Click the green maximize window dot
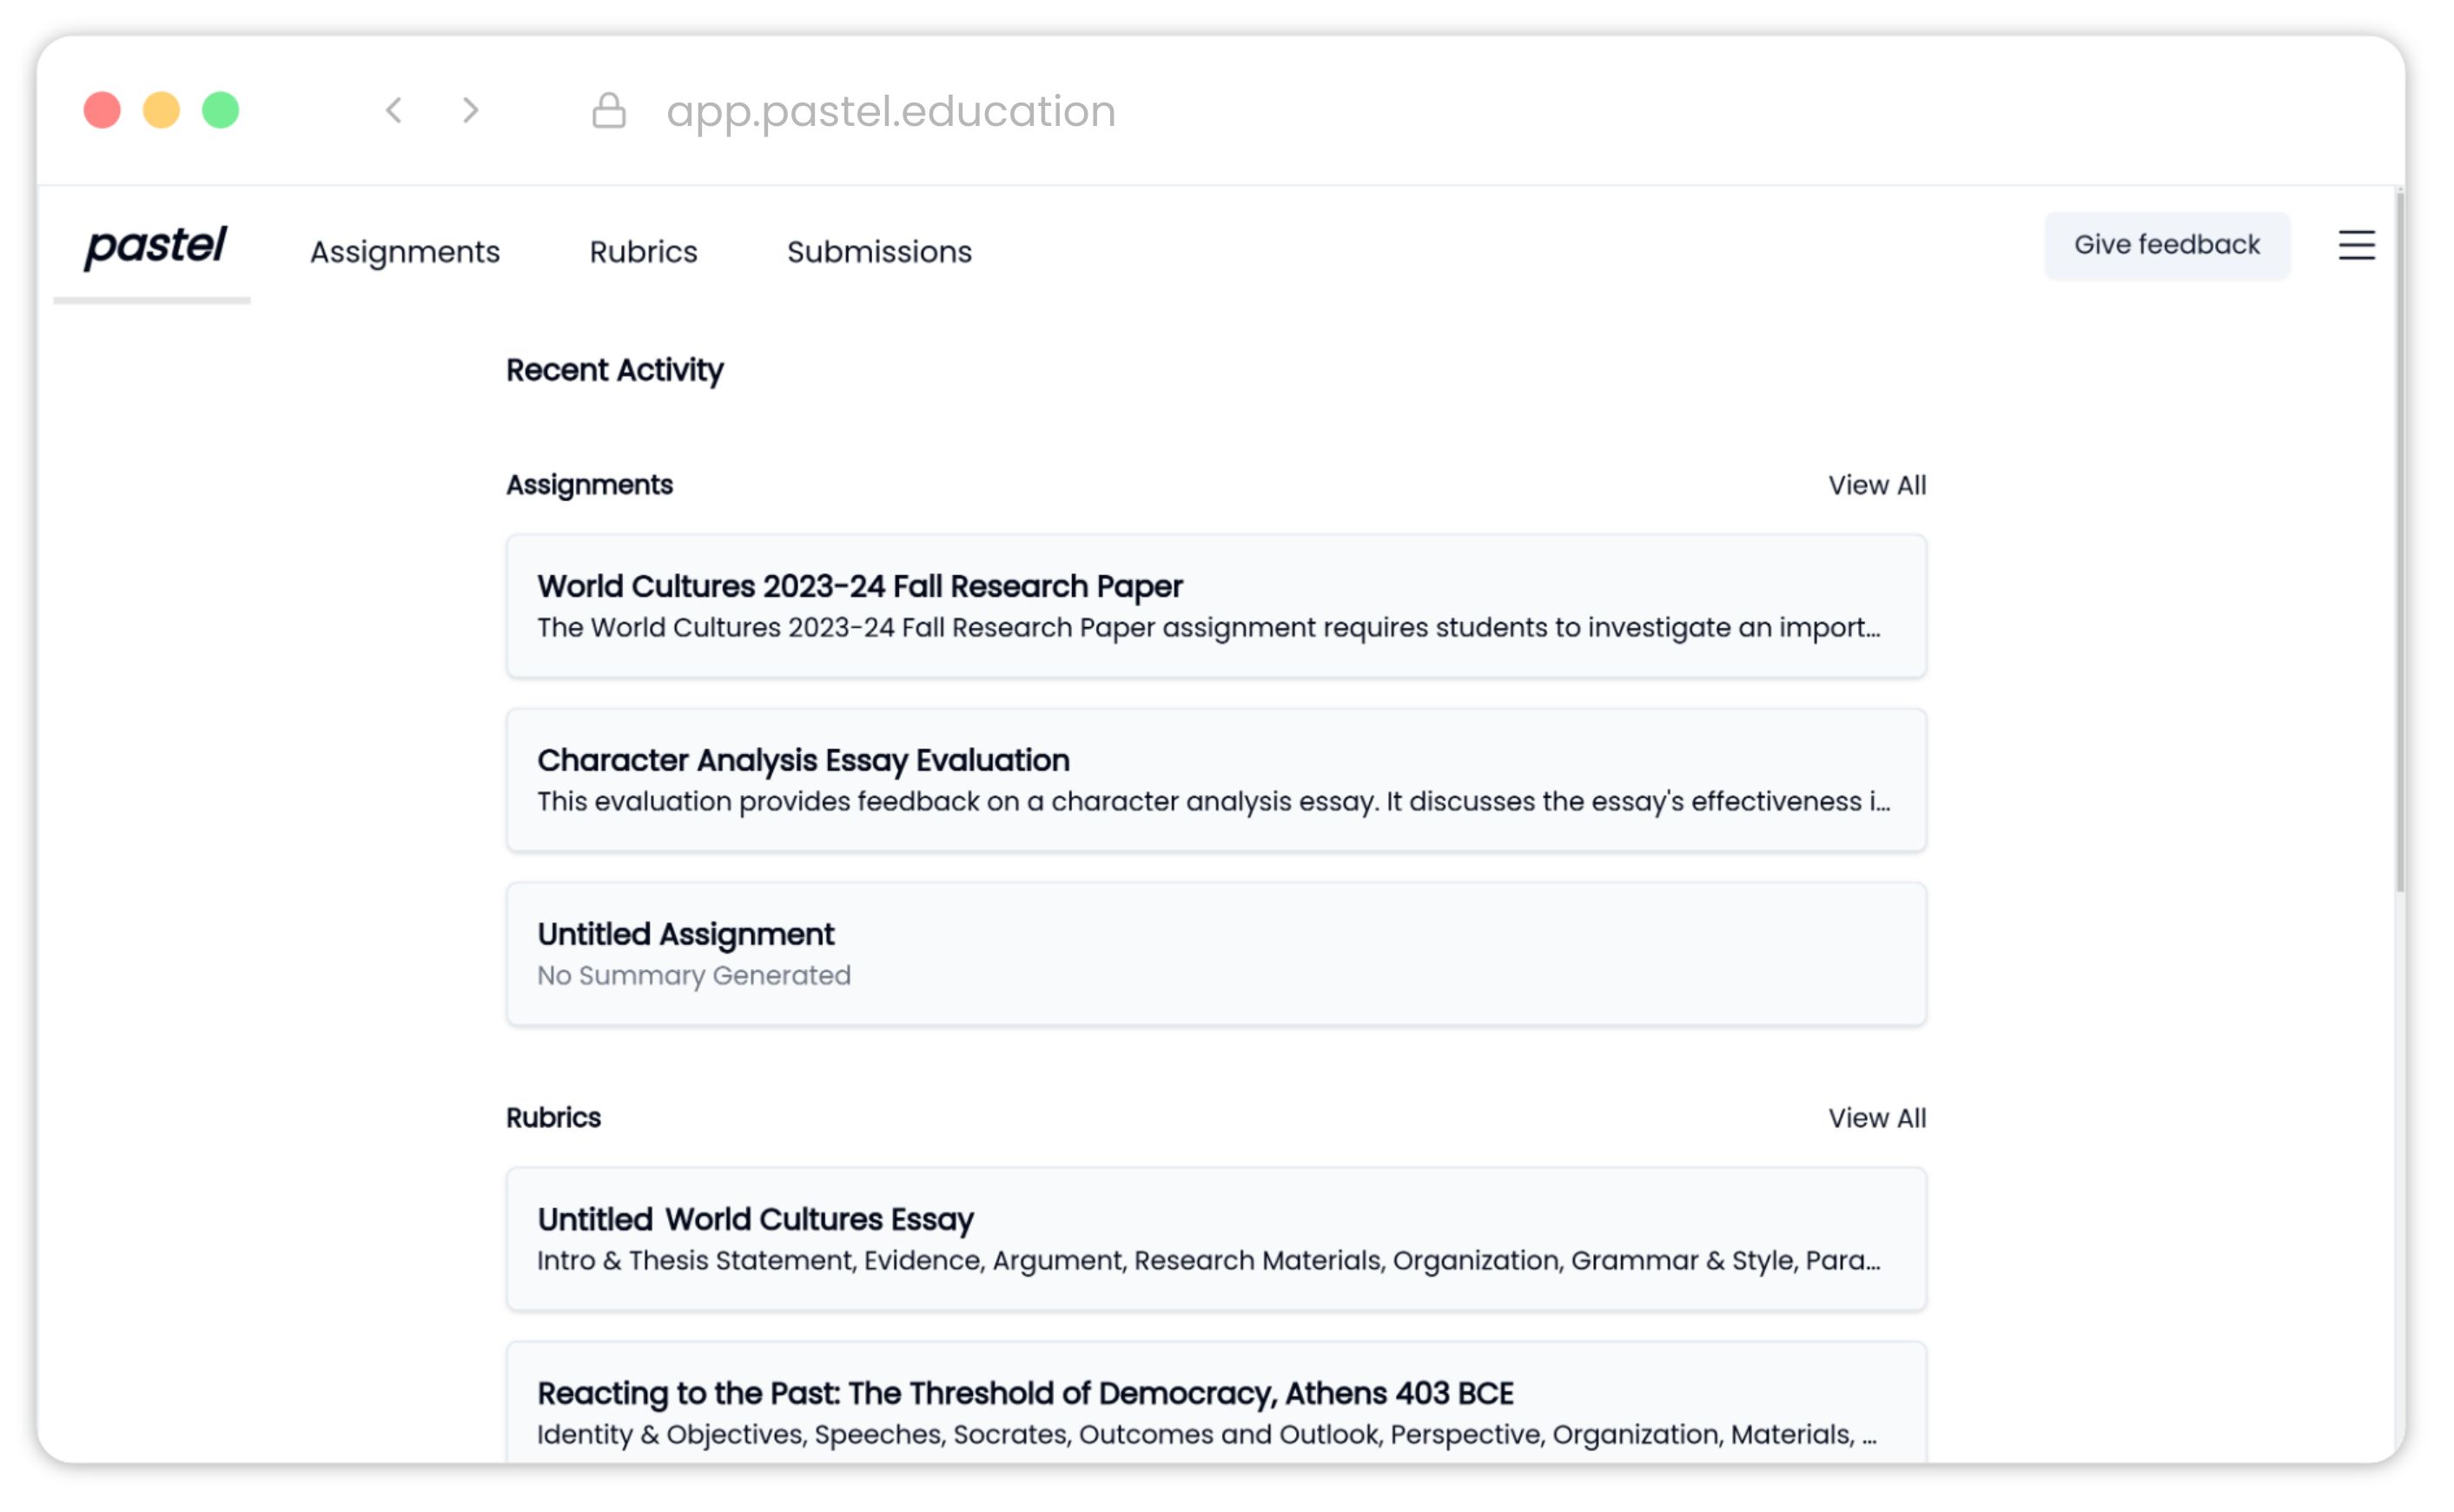Viewport: 2454px width, 1512px height. pyautogui.click(x=220, y=110)
